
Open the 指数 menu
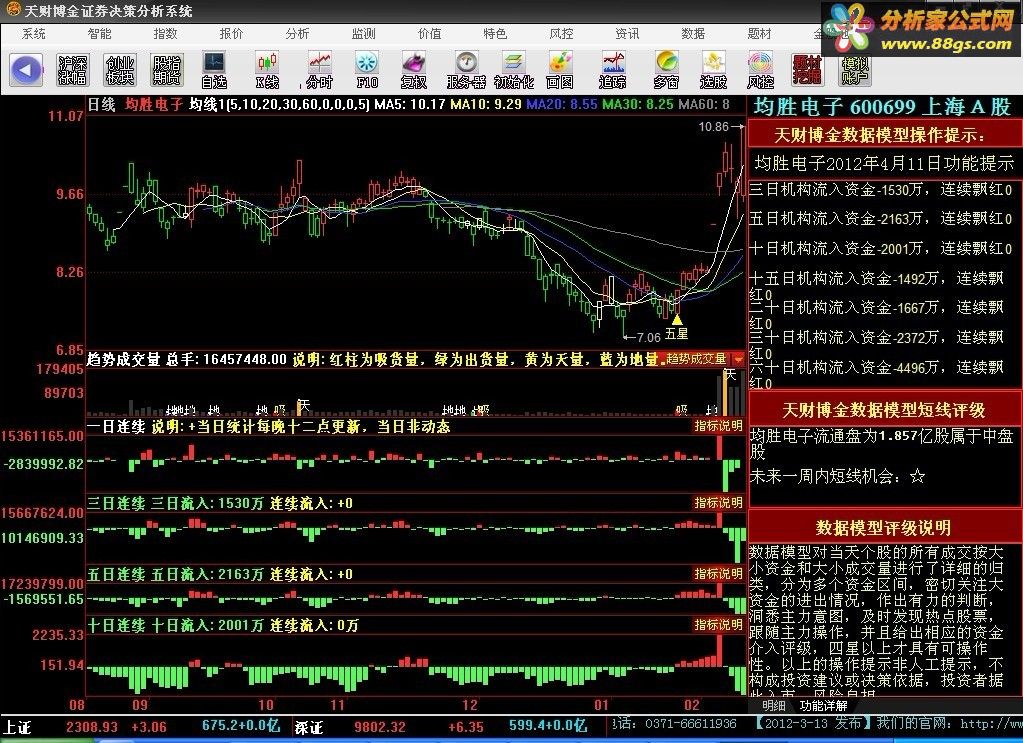[166, 33]
